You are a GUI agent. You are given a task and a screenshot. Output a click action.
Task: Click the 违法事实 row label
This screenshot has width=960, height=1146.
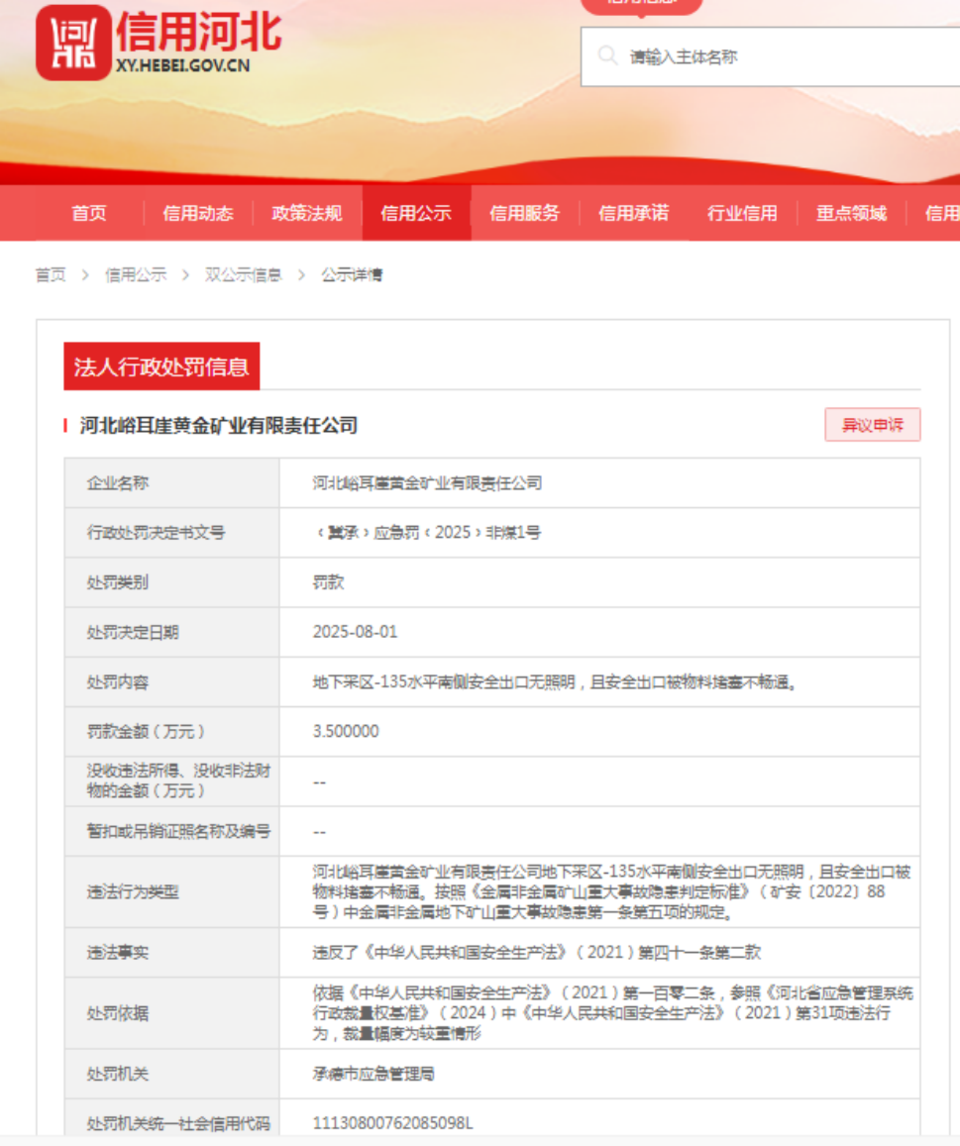tap(118, 952)
